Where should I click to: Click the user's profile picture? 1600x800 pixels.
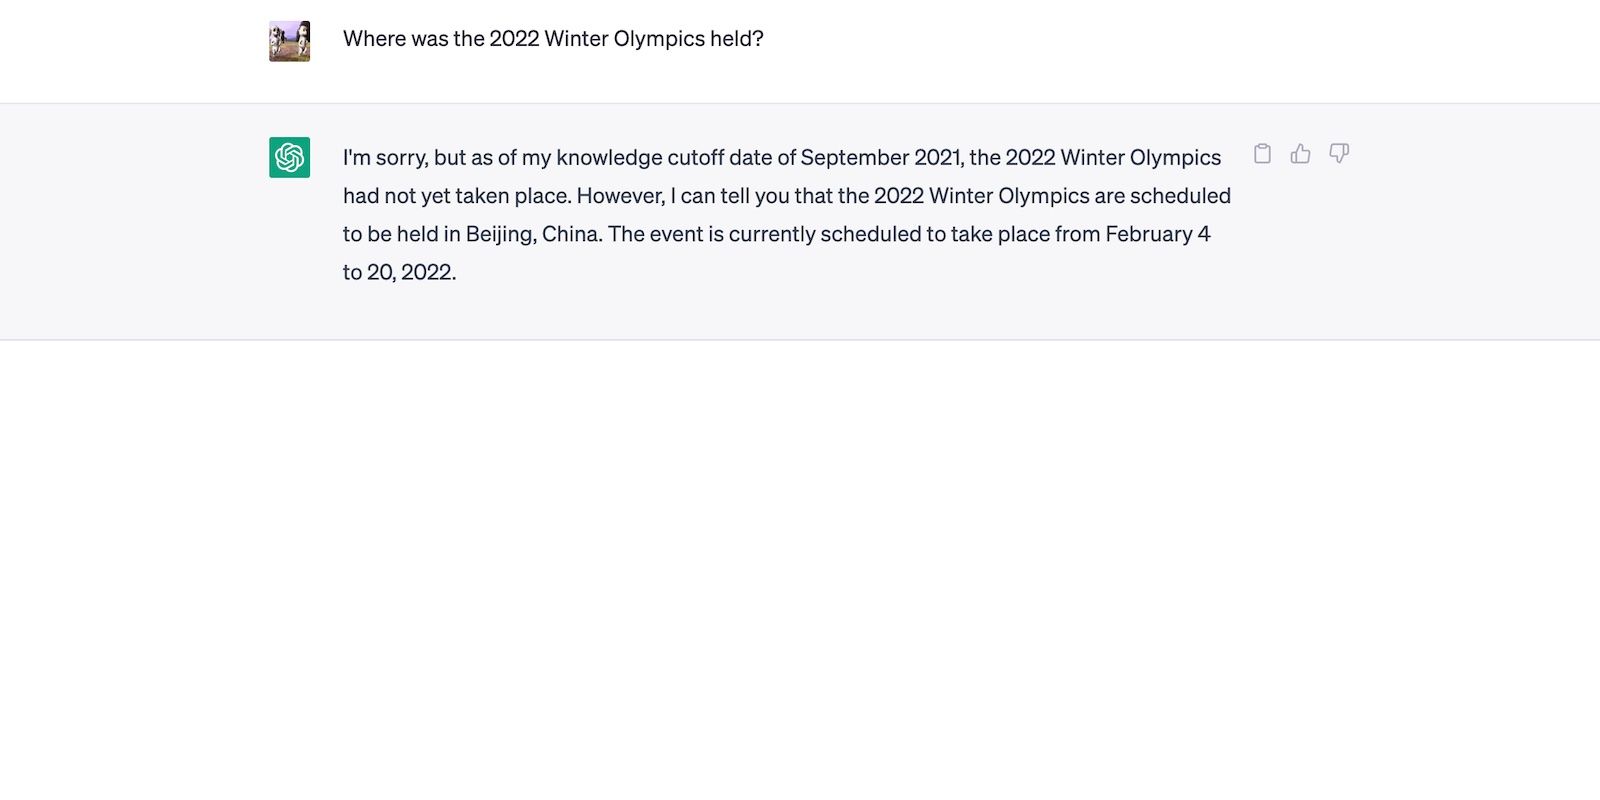(x=289, y=41)
